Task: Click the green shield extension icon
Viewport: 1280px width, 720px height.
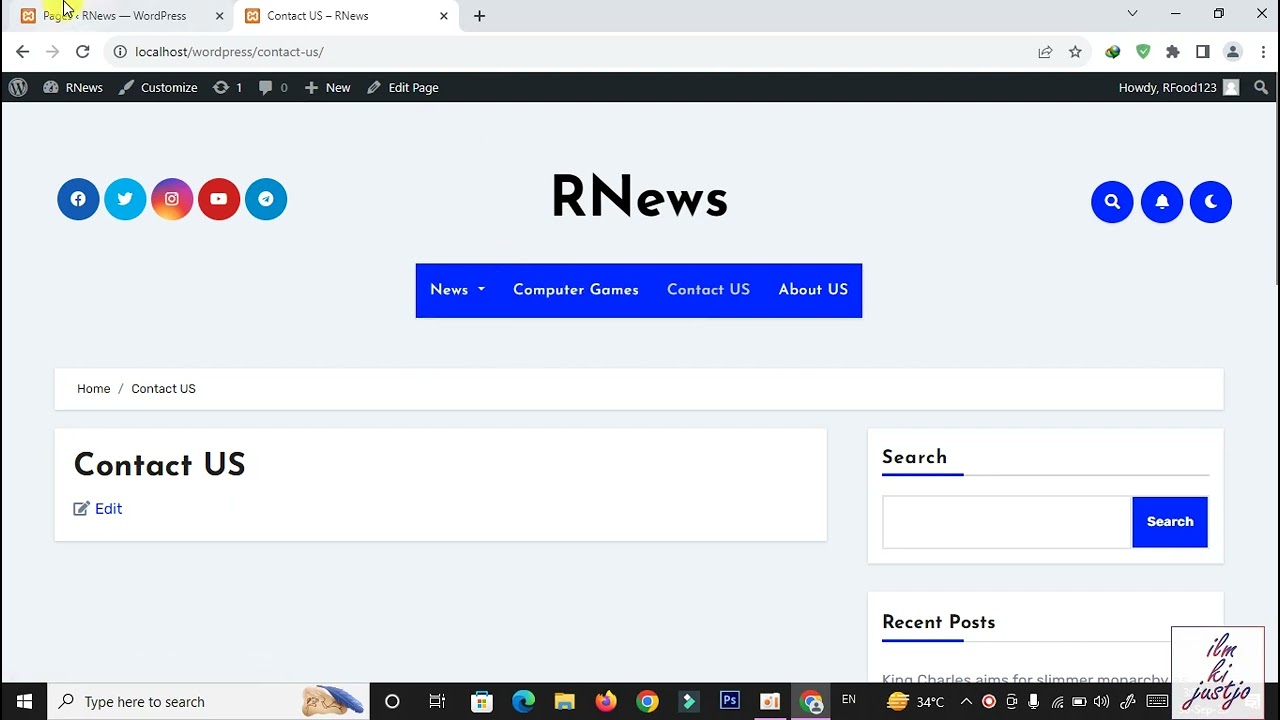Action: point(1143,52)
